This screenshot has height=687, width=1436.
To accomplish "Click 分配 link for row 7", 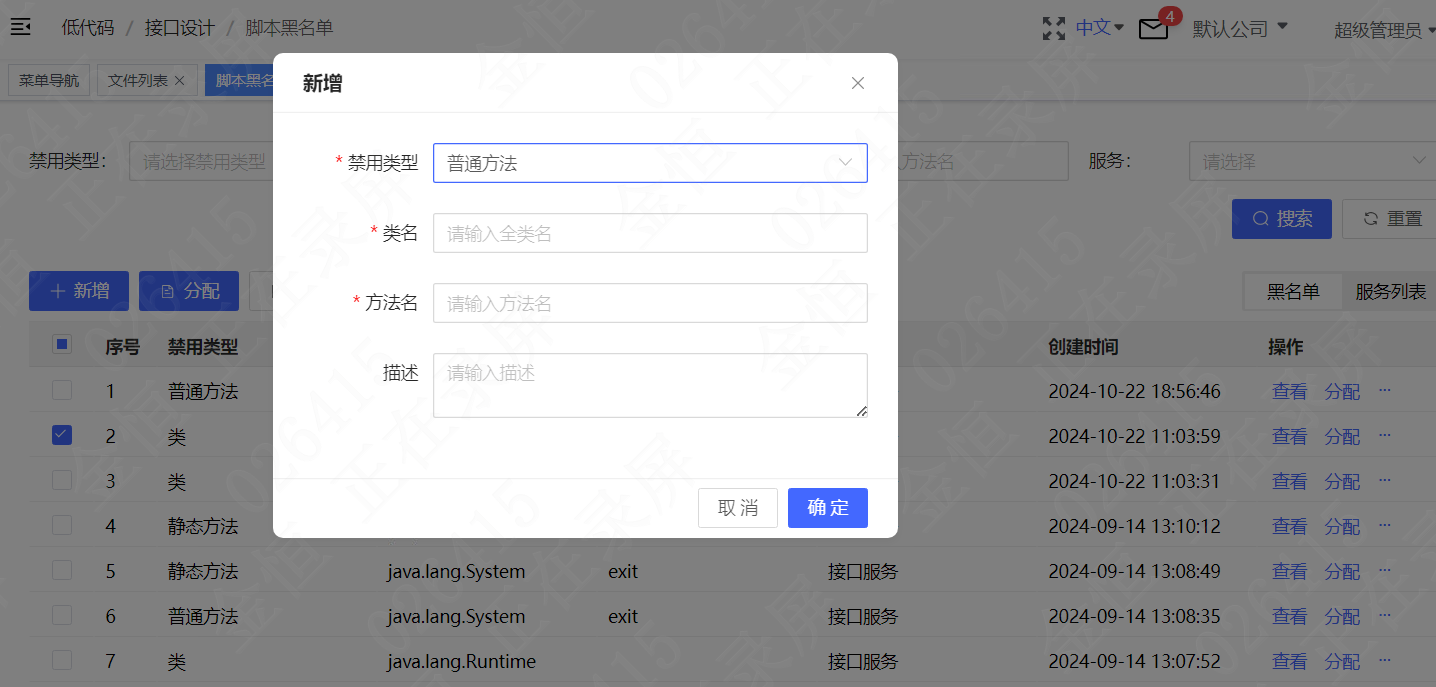I will [1343, 662].
